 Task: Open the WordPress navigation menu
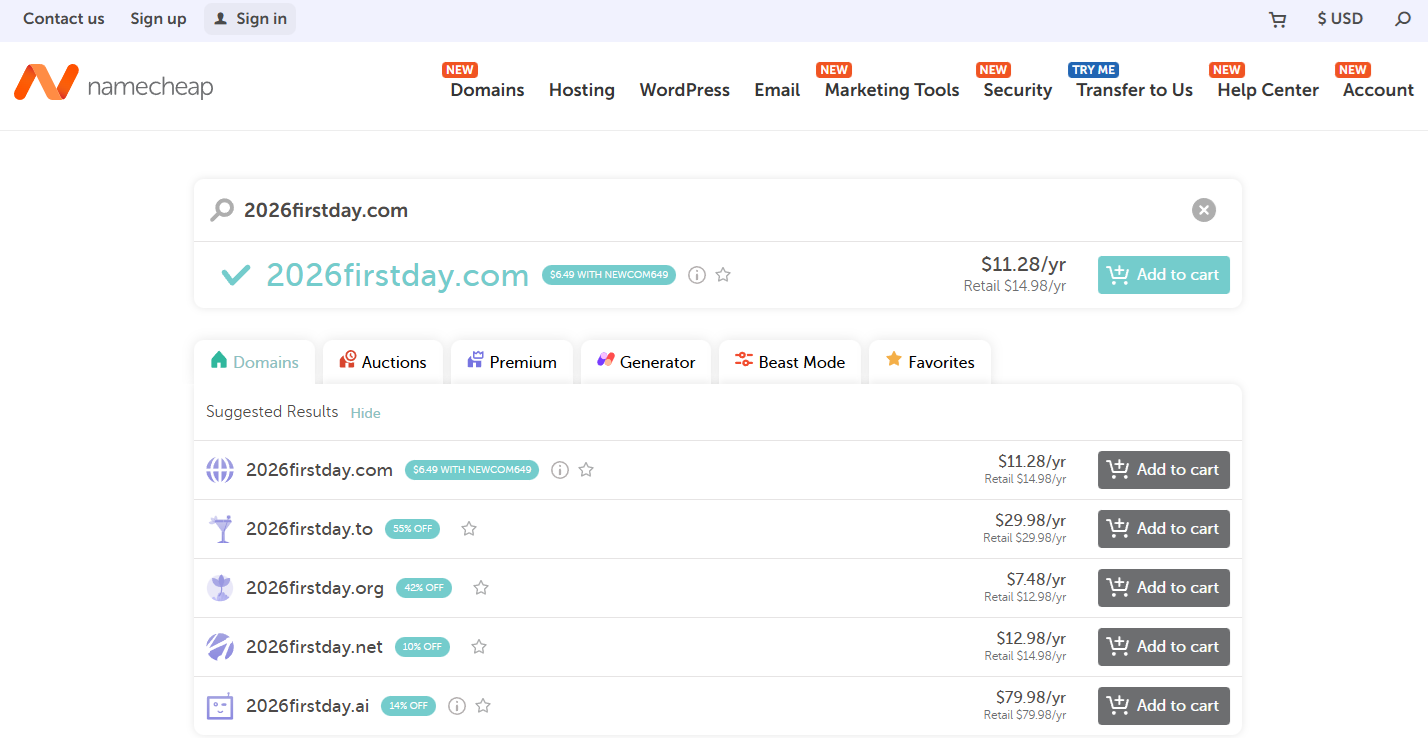(x=685, y=90)
